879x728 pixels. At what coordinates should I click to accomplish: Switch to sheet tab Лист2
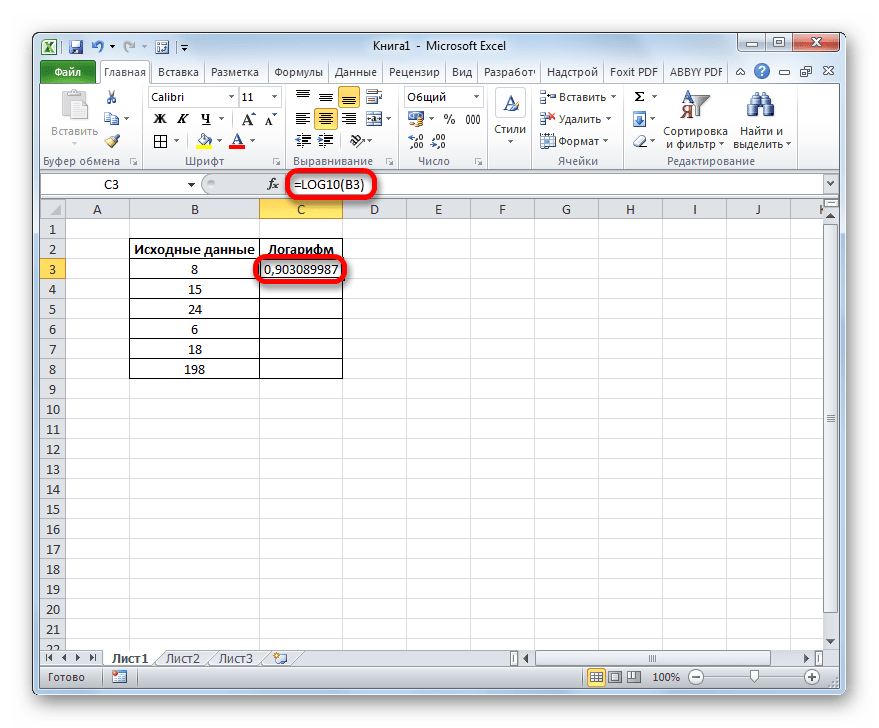(182, 658)
